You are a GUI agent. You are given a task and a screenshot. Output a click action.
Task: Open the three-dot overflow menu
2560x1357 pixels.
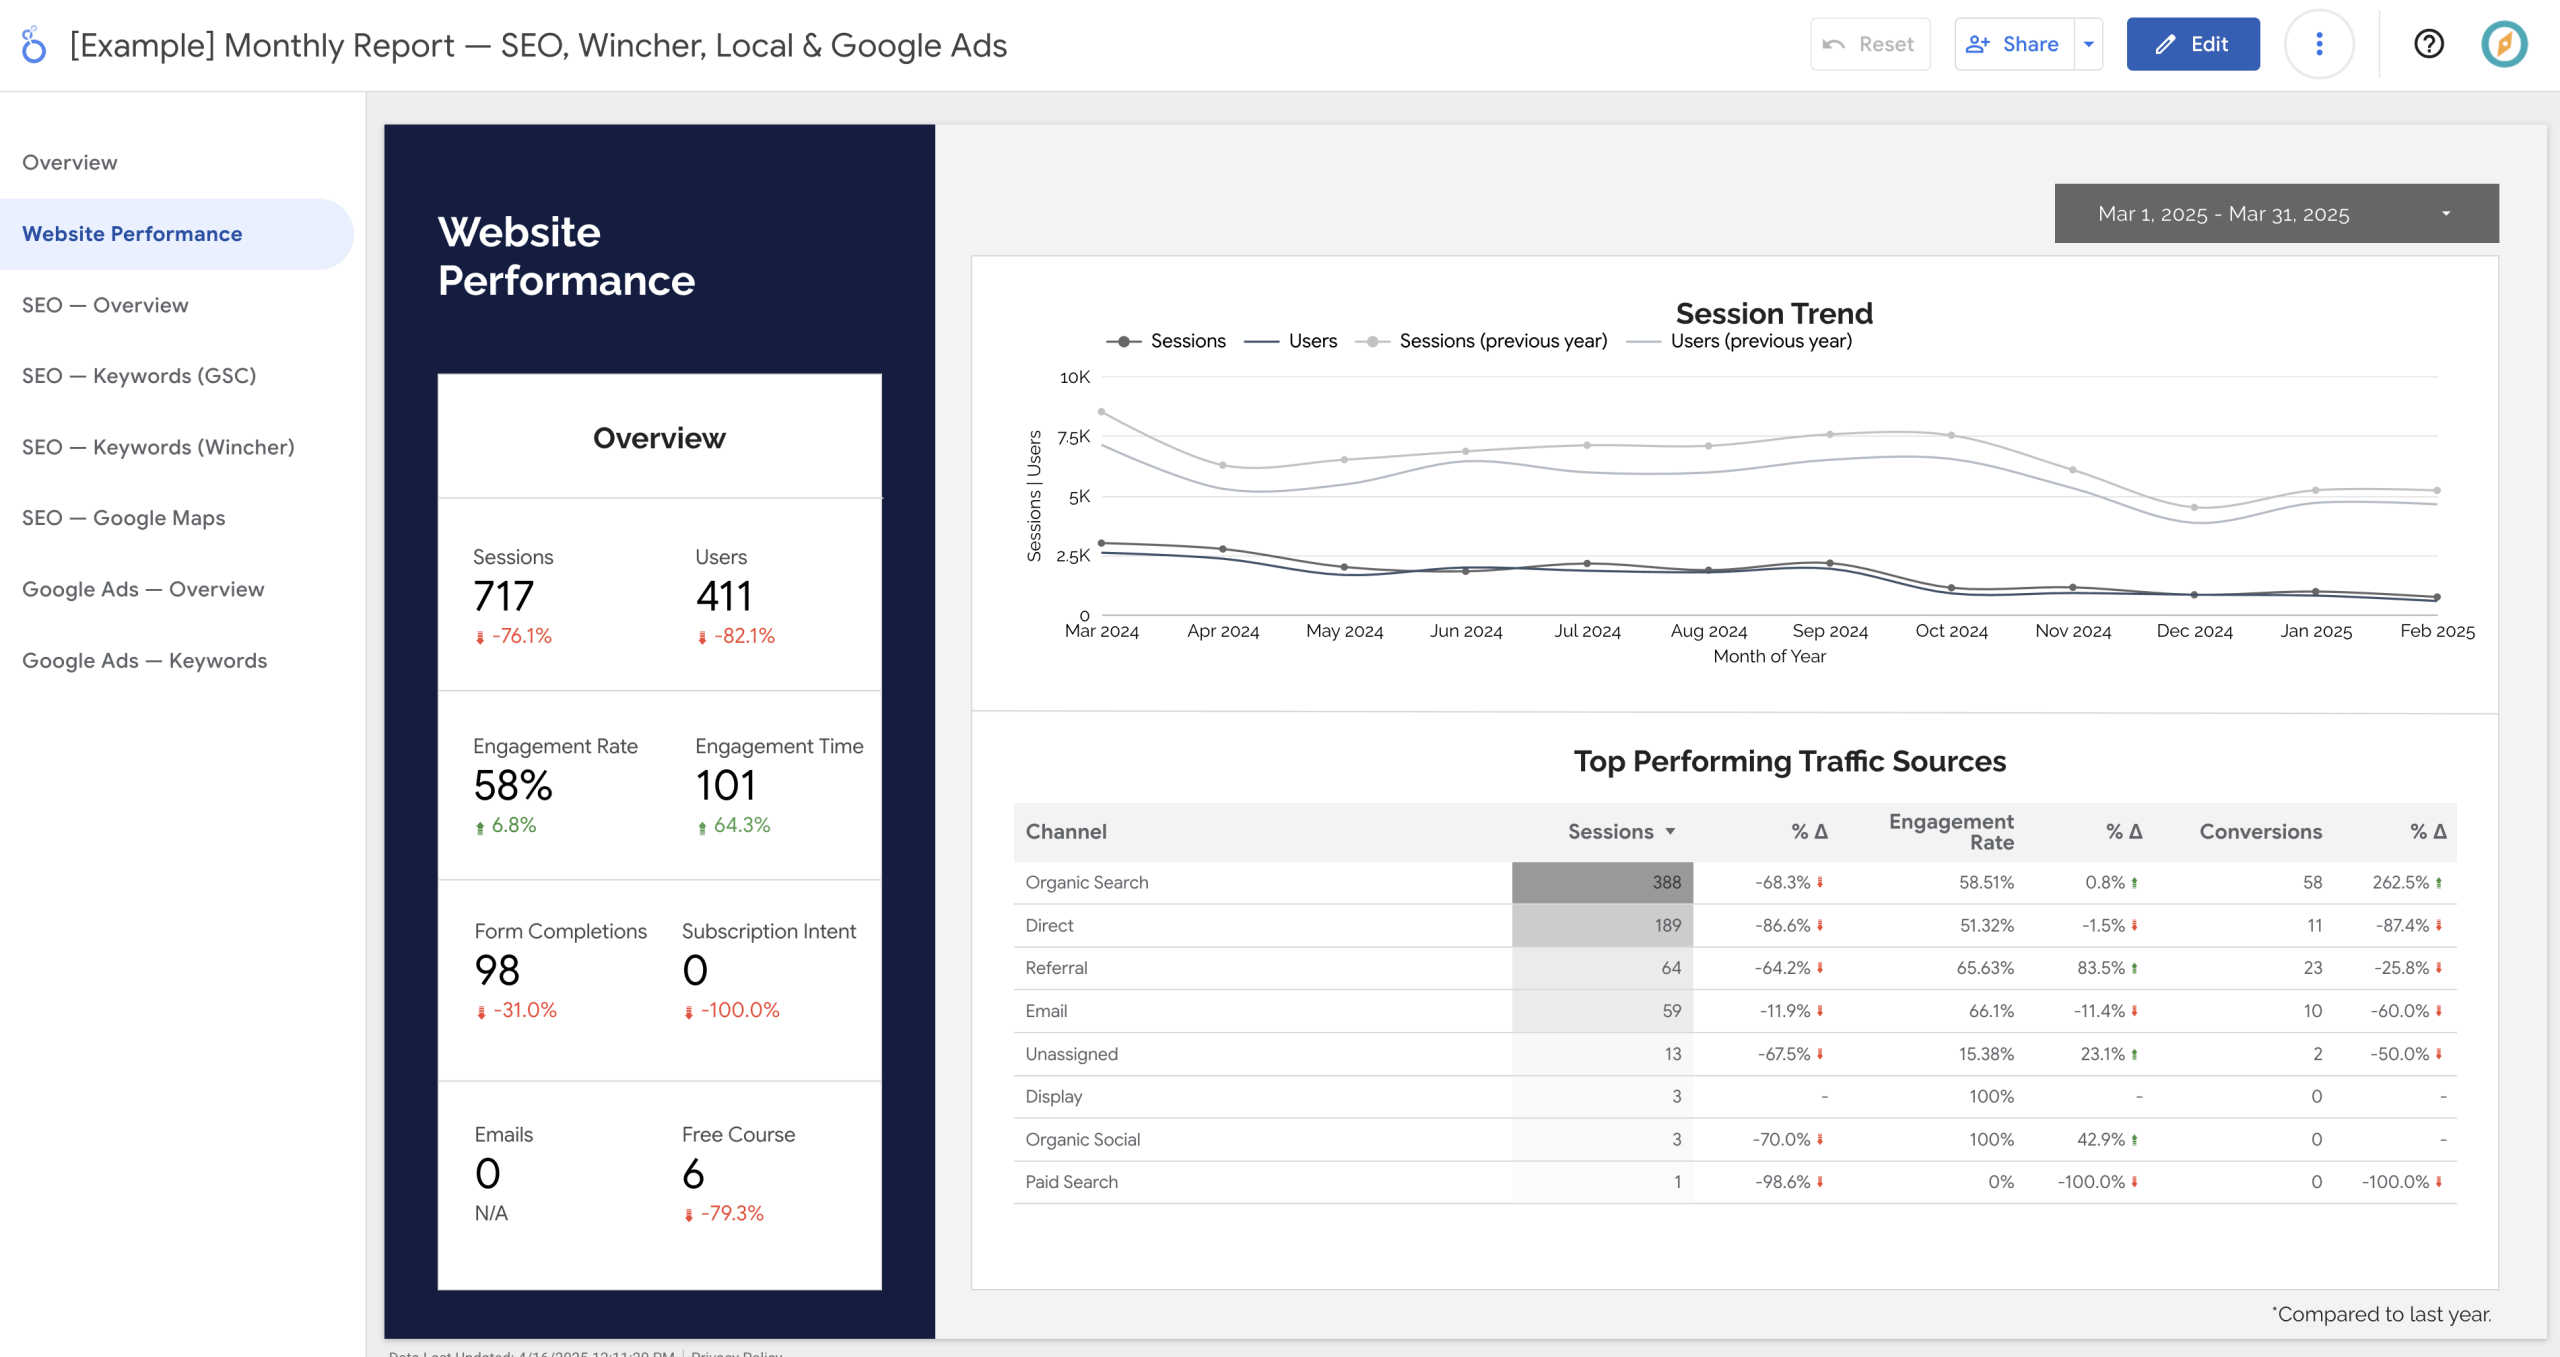[2319, 43]
